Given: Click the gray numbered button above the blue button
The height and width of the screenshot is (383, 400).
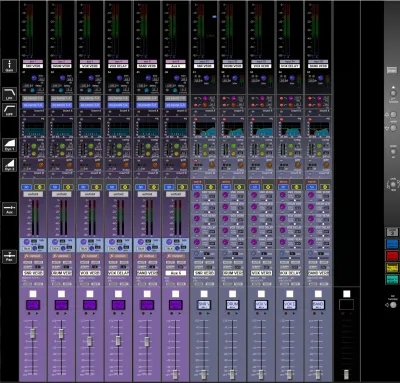Looking at the screenshot, I should tap(392, 232).
